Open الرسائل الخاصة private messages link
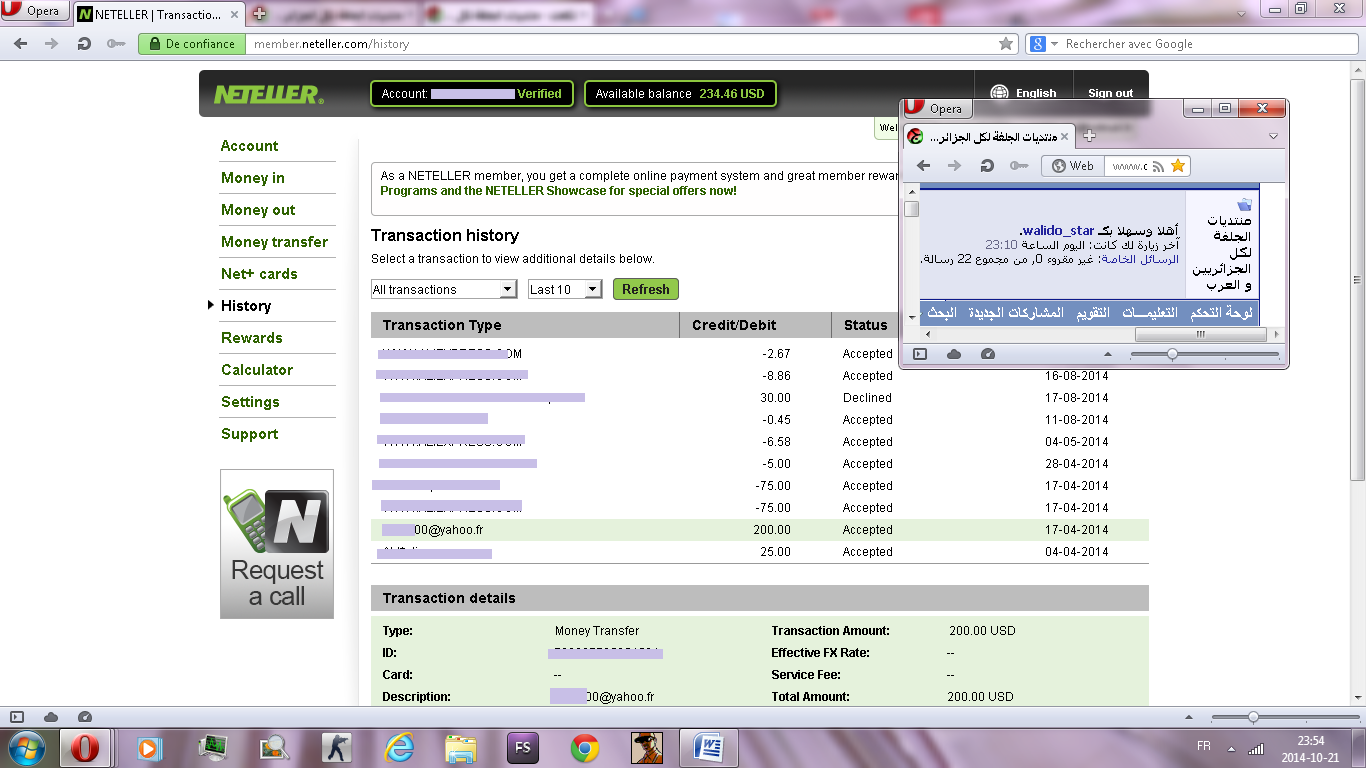This screenshot has height=768, width=1366. pos(1139,259)
